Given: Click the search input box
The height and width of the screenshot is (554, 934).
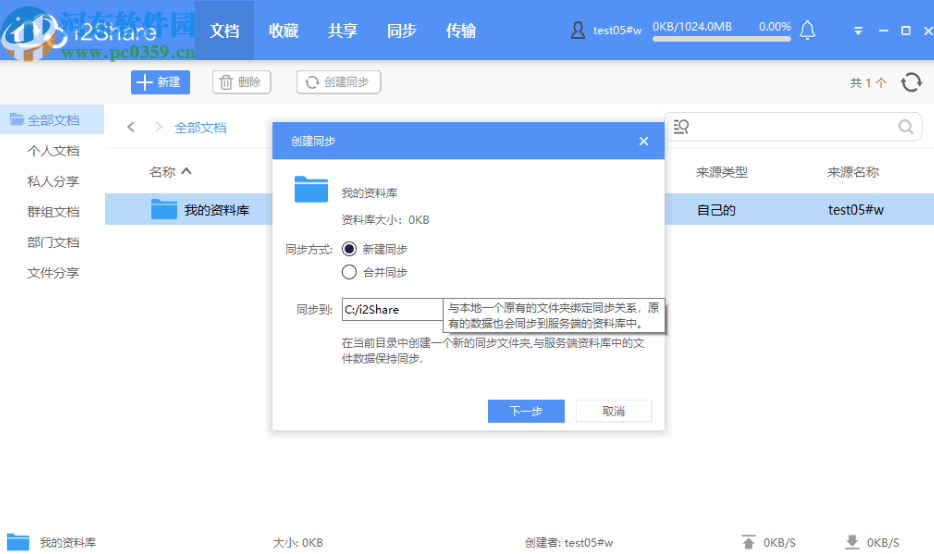Looking at the screenshot, I should coord(793,126).
